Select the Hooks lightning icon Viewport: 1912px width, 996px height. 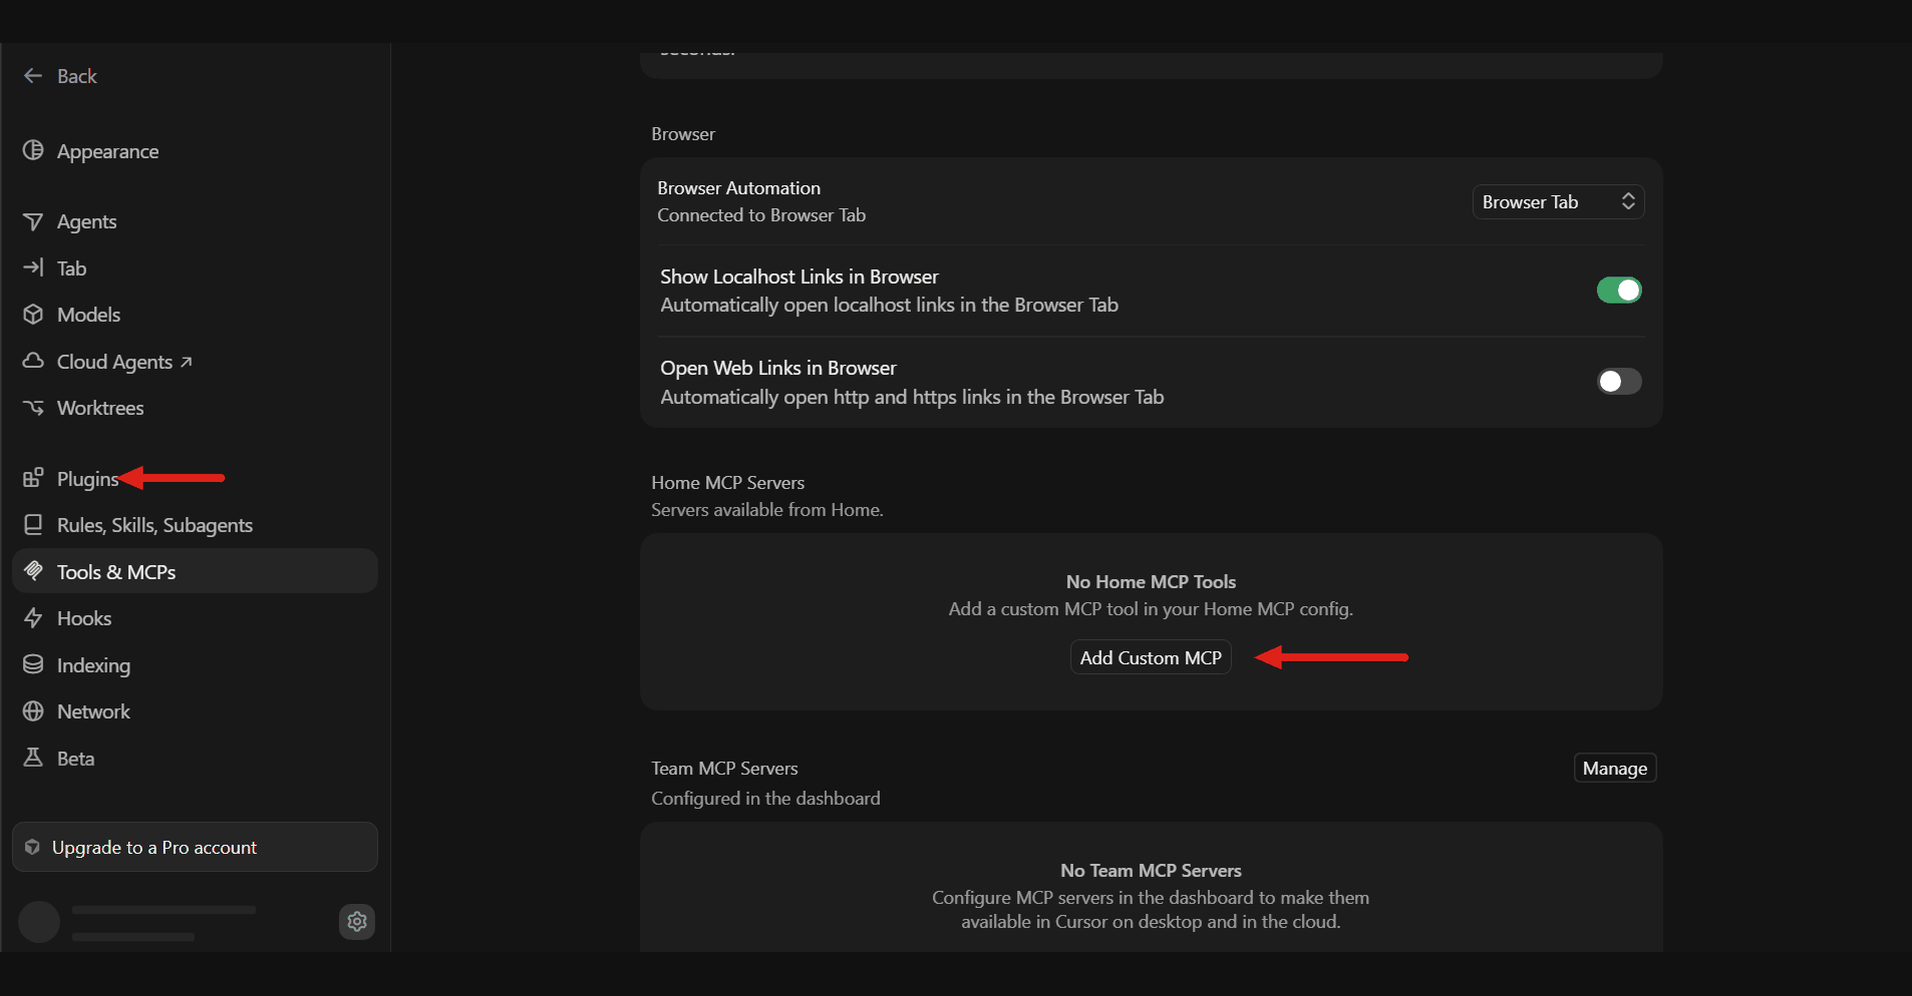(x=33, y=618)
